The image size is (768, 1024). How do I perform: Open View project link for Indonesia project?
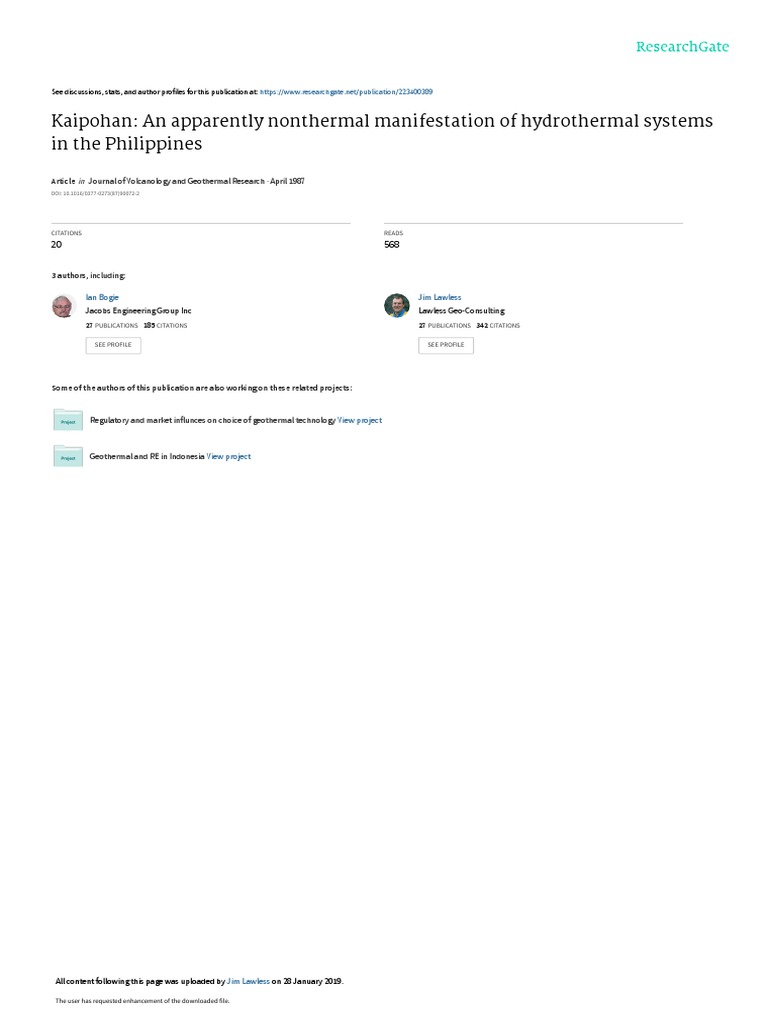pyautogui.click(x=229, y=456)
